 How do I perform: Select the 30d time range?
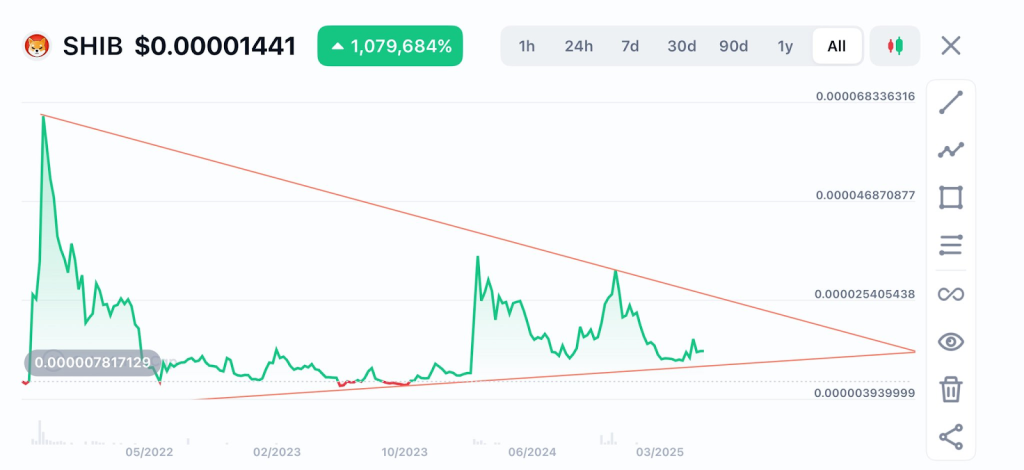tap(681, 46)
